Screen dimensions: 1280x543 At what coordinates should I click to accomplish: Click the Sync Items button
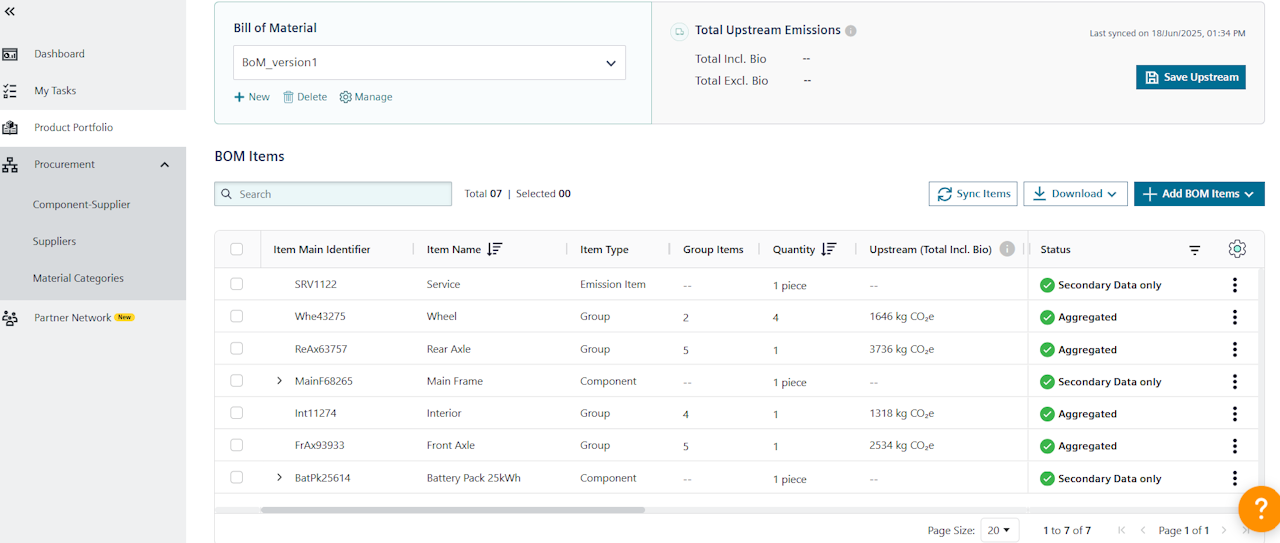[x=973, y=194]
